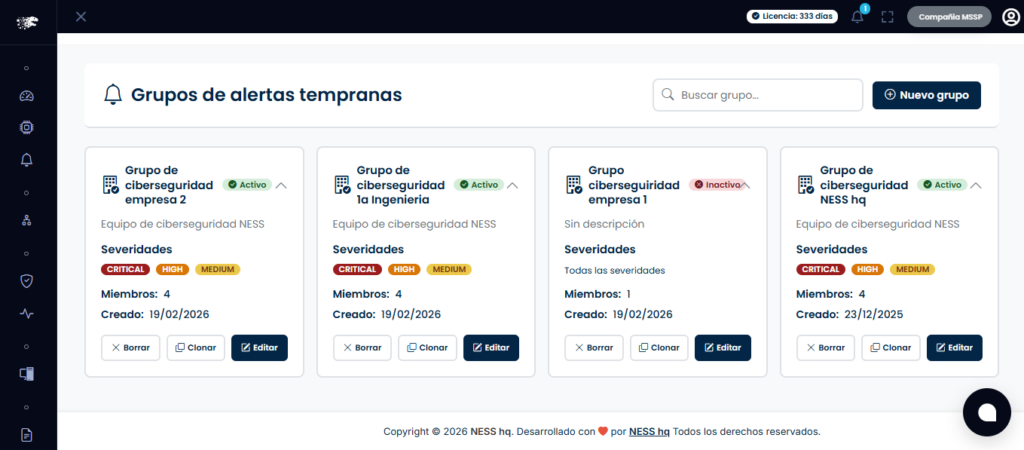Click the shield check icon in sidebar
Image resolution: width=1024 pixels, height=450 pixels.
pos(27,281)
